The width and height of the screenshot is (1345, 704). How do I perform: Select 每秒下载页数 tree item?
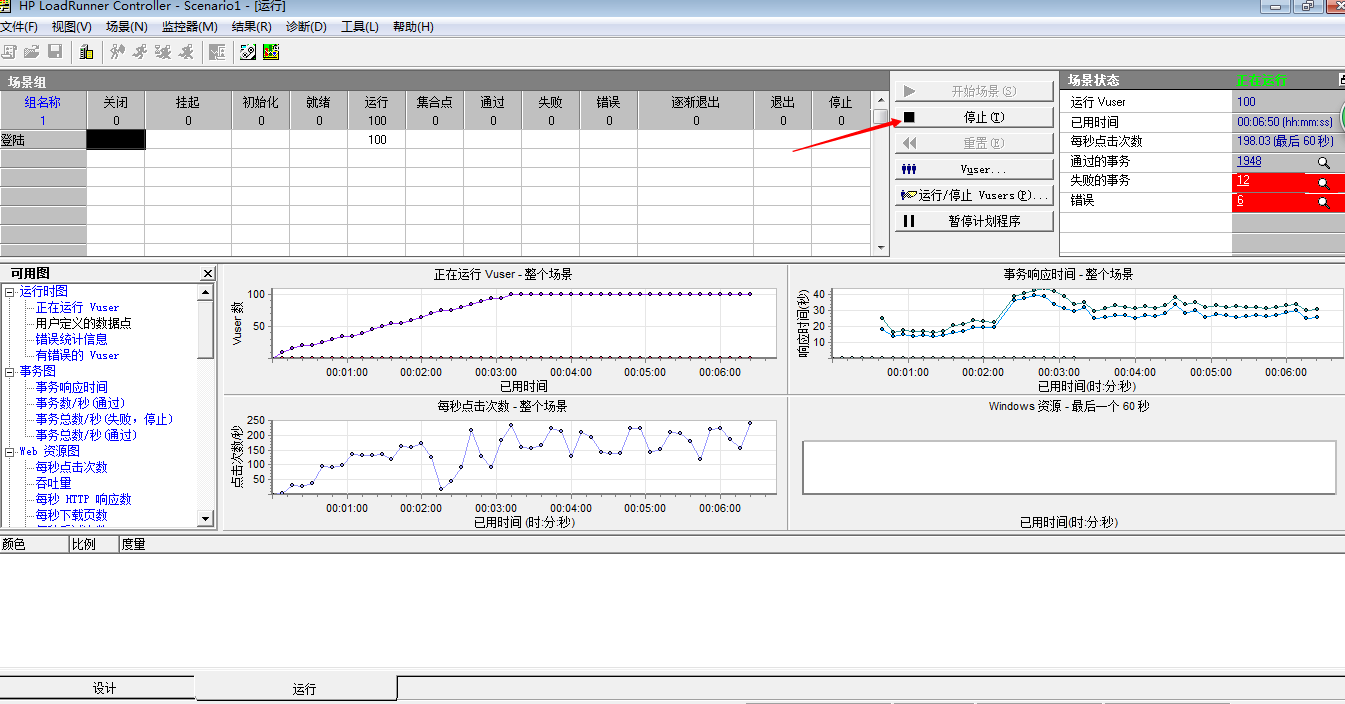71,515
